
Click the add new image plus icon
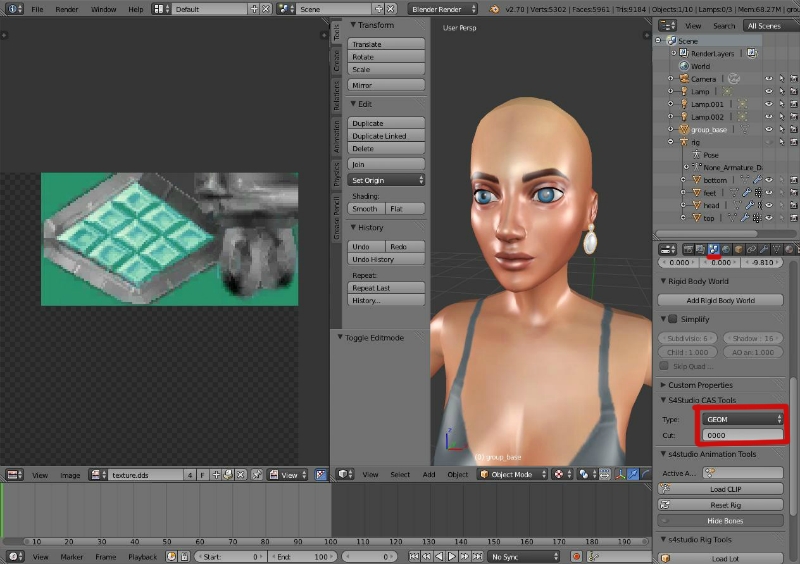click(216, 475)
